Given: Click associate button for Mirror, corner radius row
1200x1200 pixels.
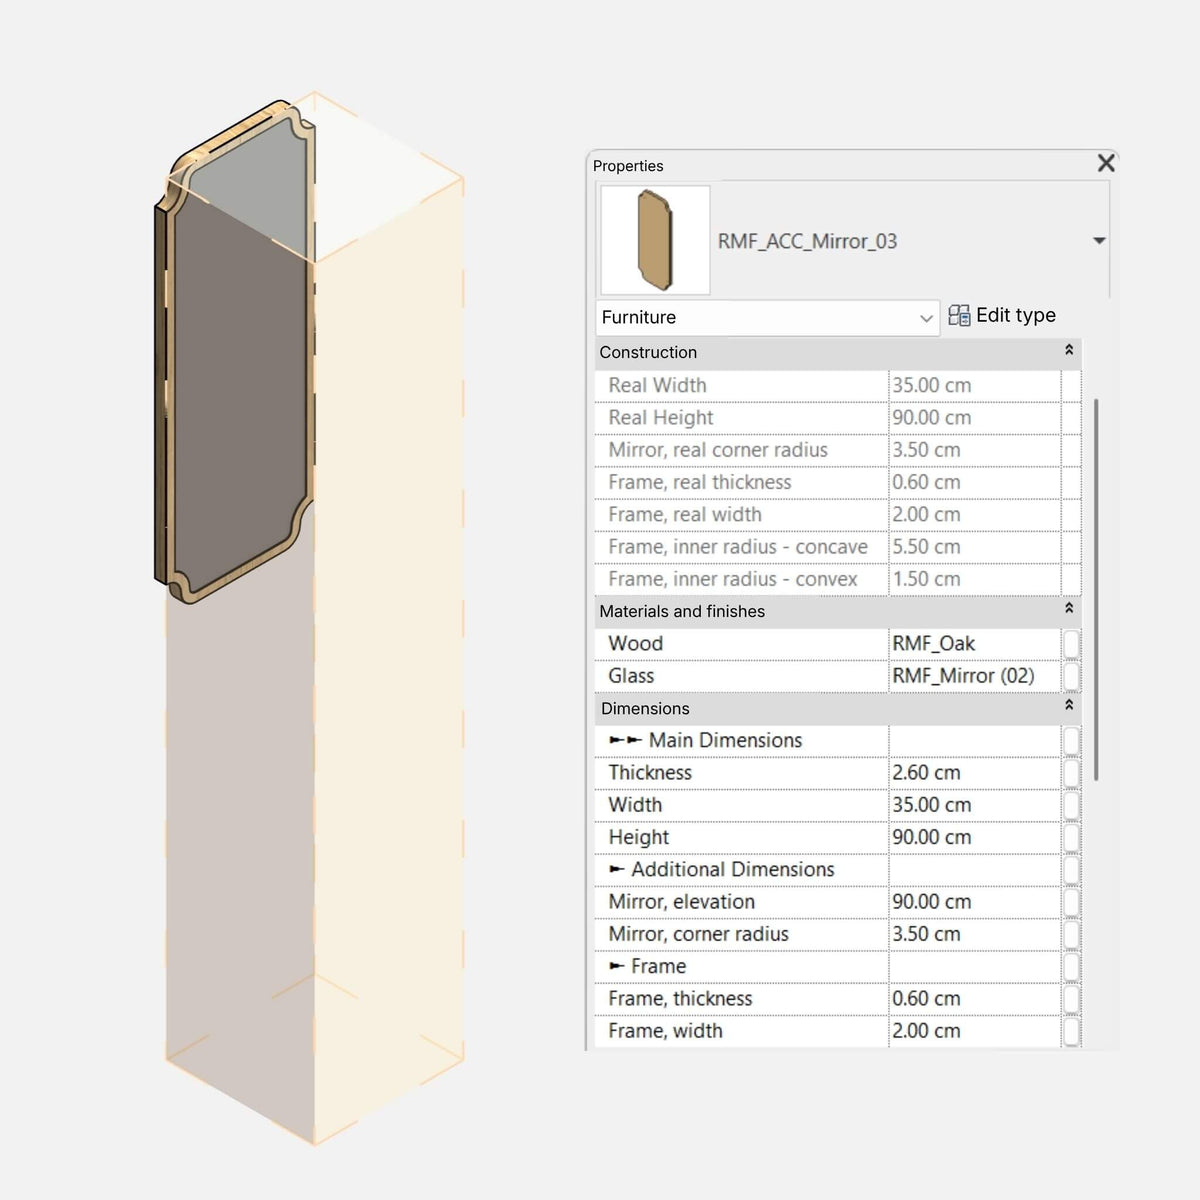Looking at the screenshot, I should (1071, 934).
